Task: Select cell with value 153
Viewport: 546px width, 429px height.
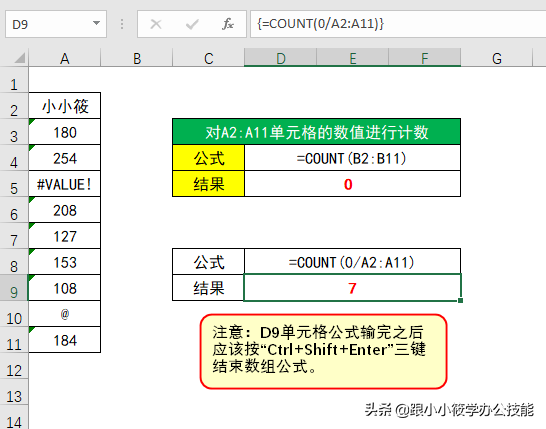Action: (x=65, y=262)
